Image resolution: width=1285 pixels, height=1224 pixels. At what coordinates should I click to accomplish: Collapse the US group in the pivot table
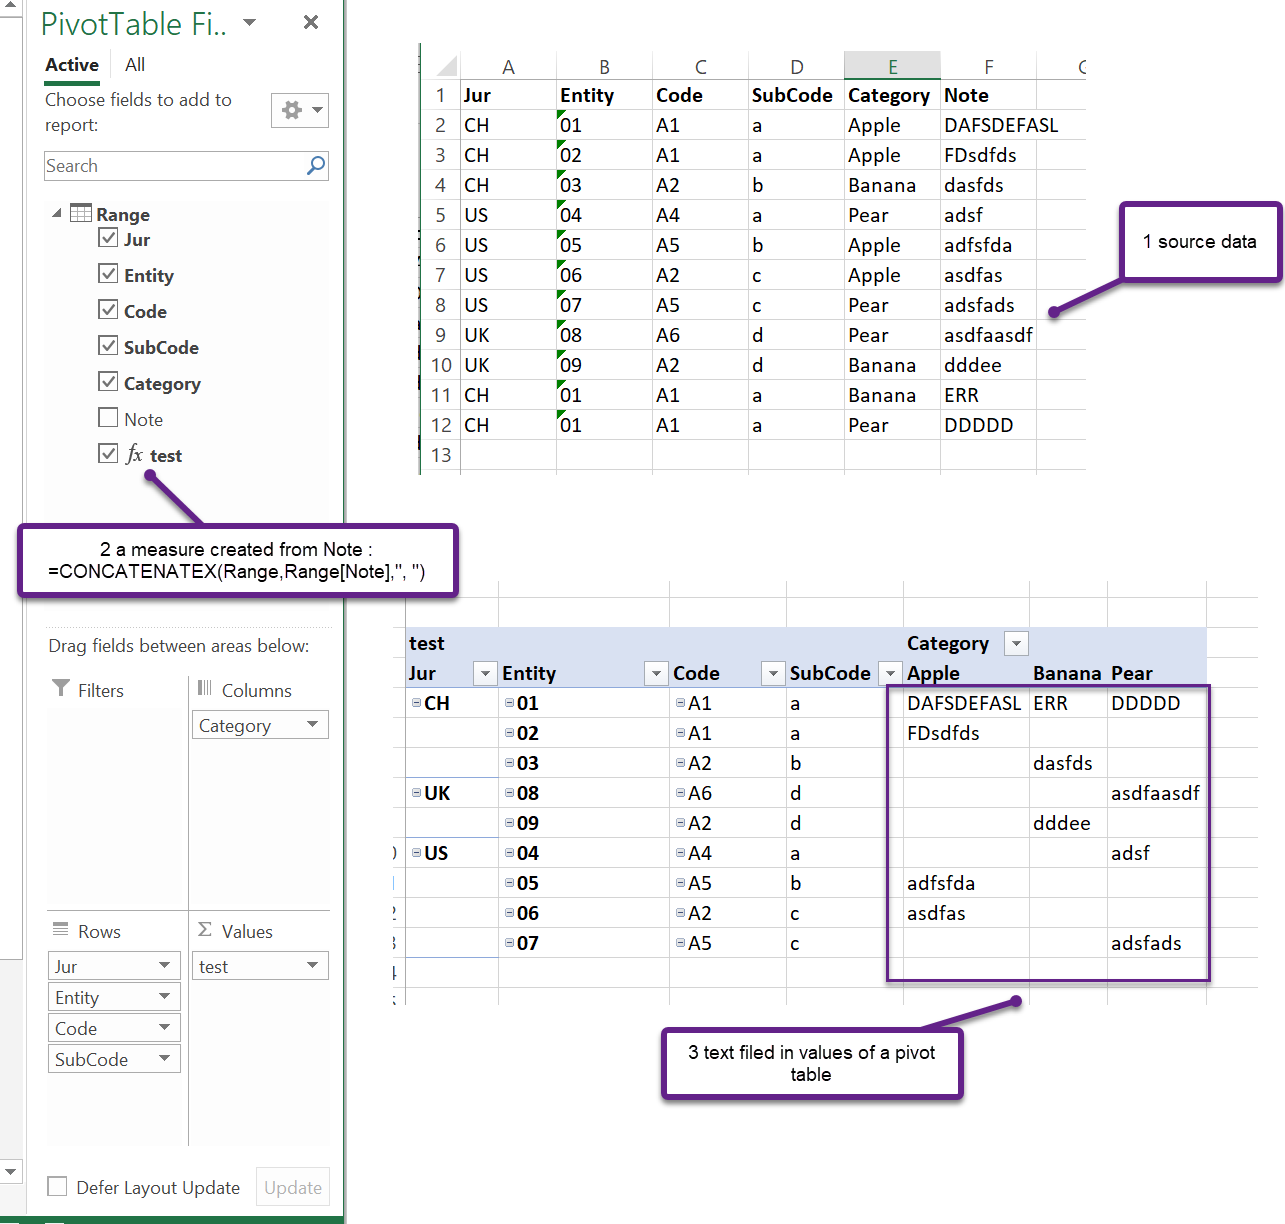[x=416, y=853]
